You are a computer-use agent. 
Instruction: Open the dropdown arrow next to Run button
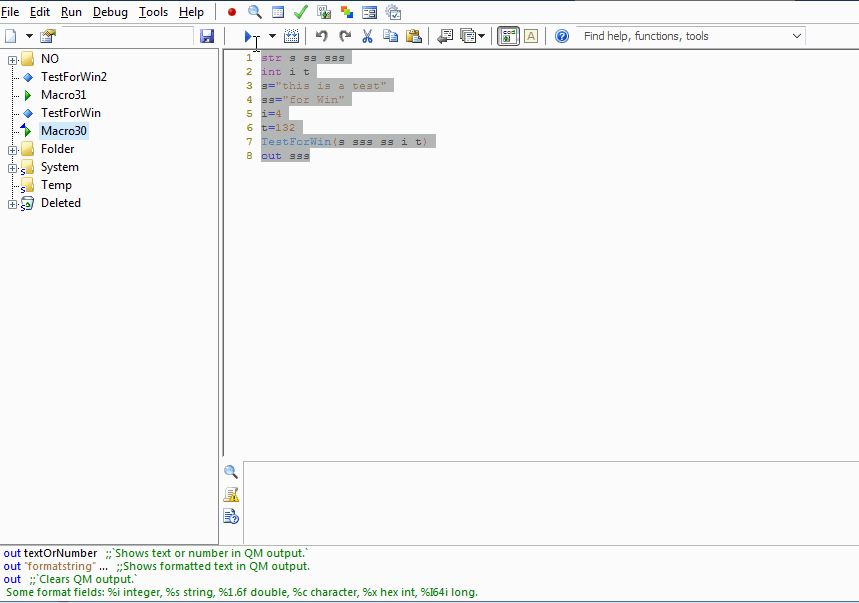point(272,36)
